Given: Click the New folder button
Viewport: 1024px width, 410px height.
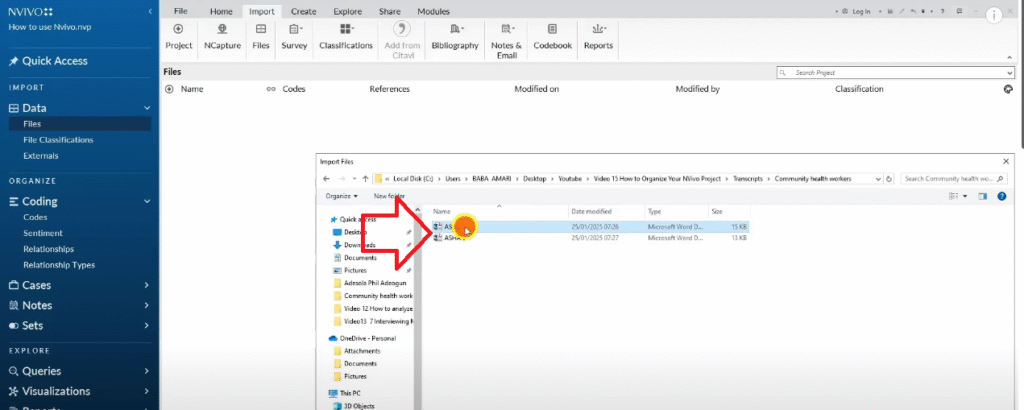Looking at the screenshot, I should [389, 196].
